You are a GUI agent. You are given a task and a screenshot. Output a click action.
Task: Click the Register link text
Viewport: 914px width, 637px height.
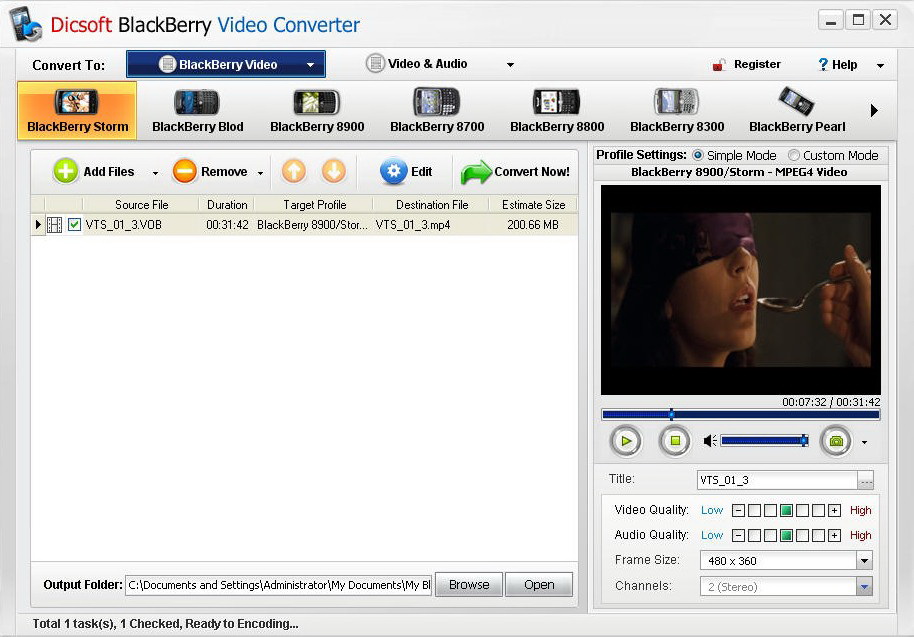[757, 64]
